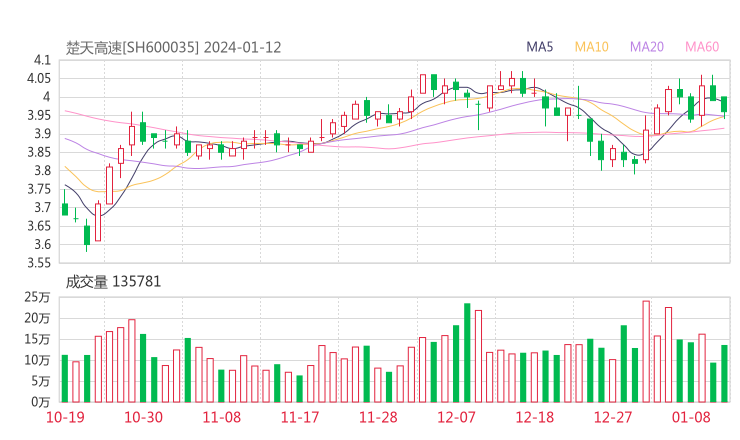Image resolution: width=740 pixels, height=440 pixels.
Task: Click the 10万 volume axis label
Action: 37,361
